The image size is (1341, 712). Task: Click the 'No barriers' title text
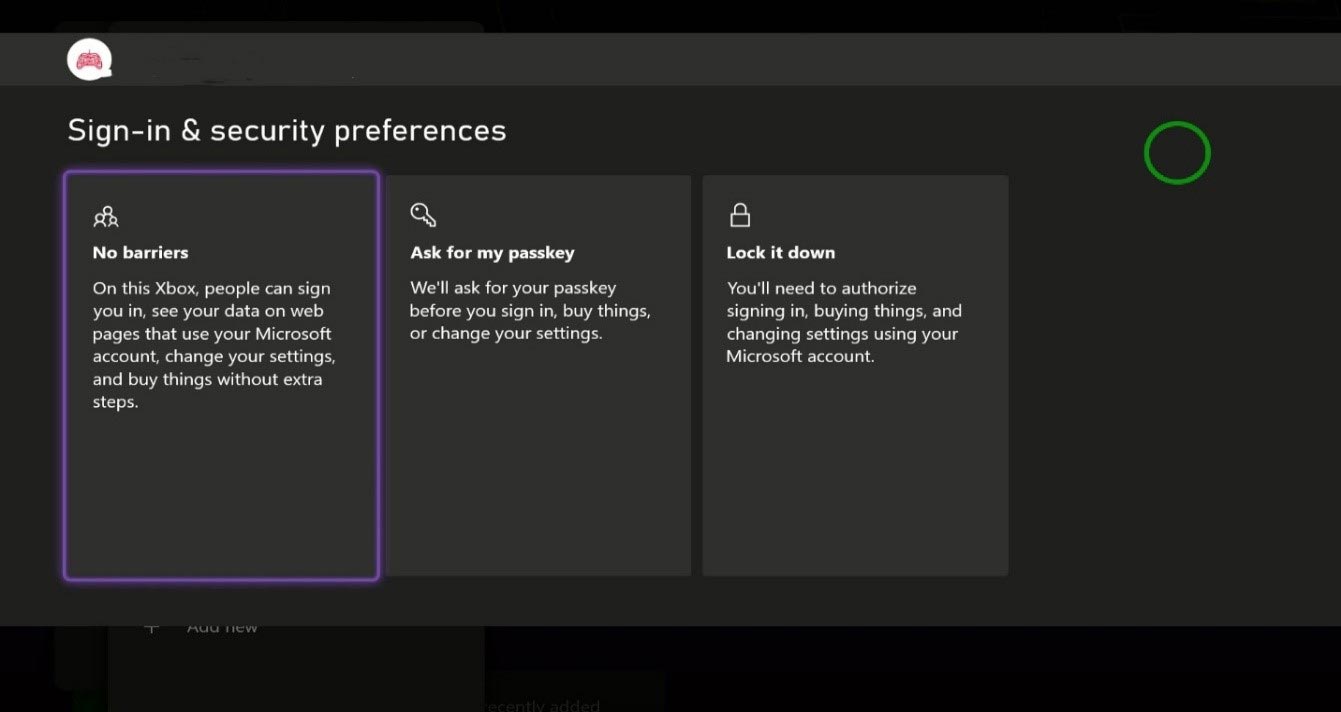(x=140, y=253)
